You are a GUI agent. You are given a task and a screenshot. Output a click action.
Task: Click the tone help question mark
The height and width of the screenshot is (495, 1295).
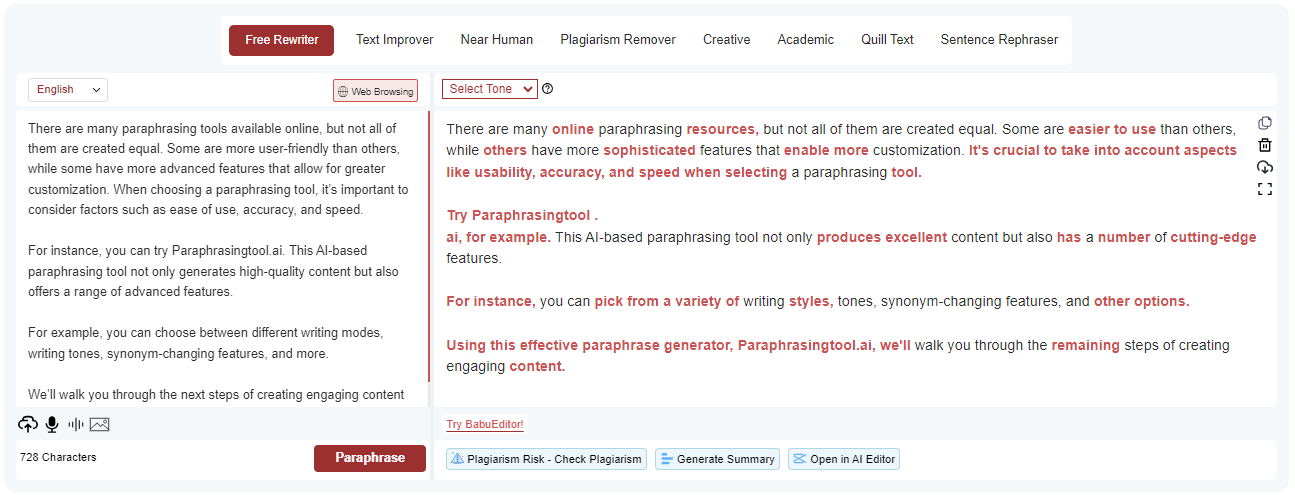tap(547, 89)
